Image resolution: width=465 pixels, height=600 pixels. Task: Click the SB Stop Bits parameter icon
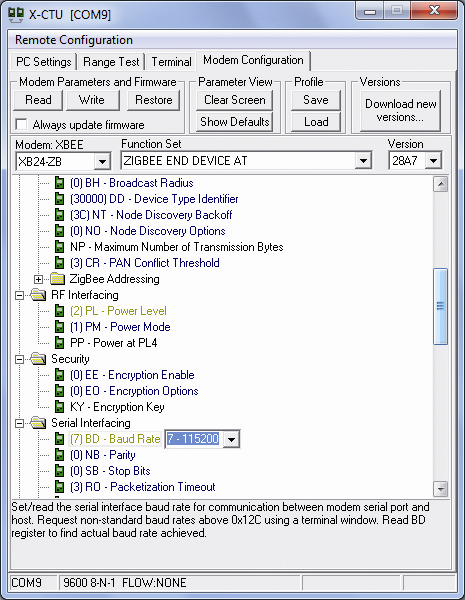59,471
